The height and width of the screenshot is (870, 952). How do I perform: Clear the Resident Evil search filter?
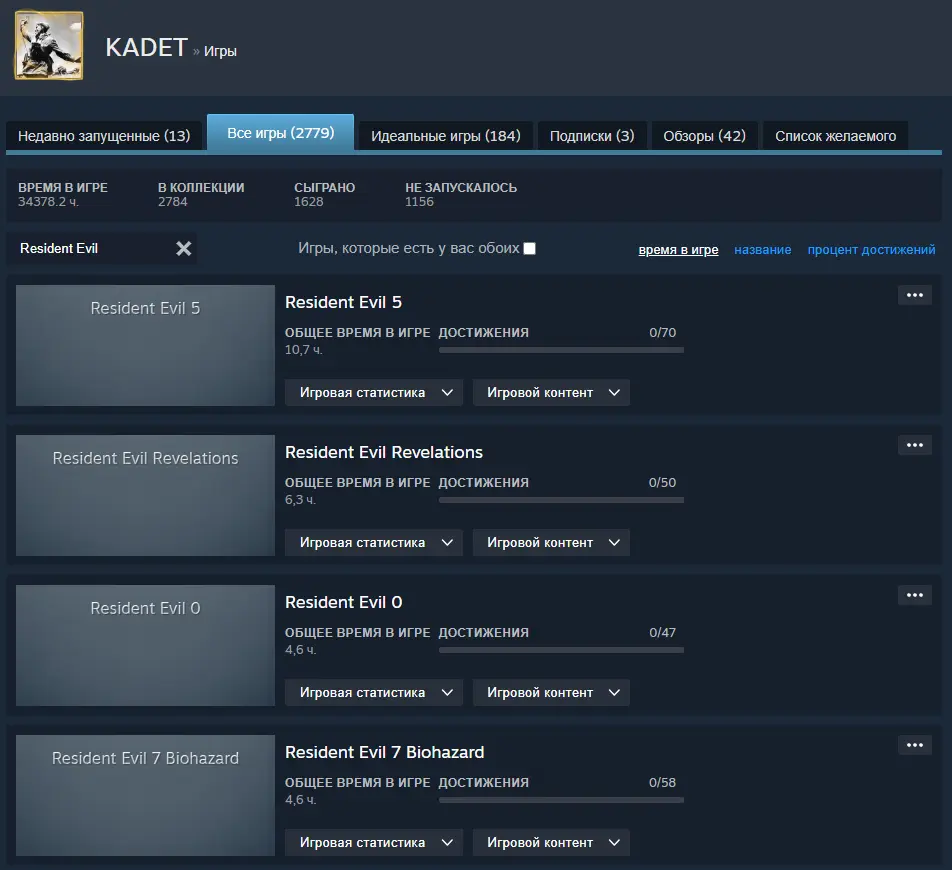coord(183,248)
